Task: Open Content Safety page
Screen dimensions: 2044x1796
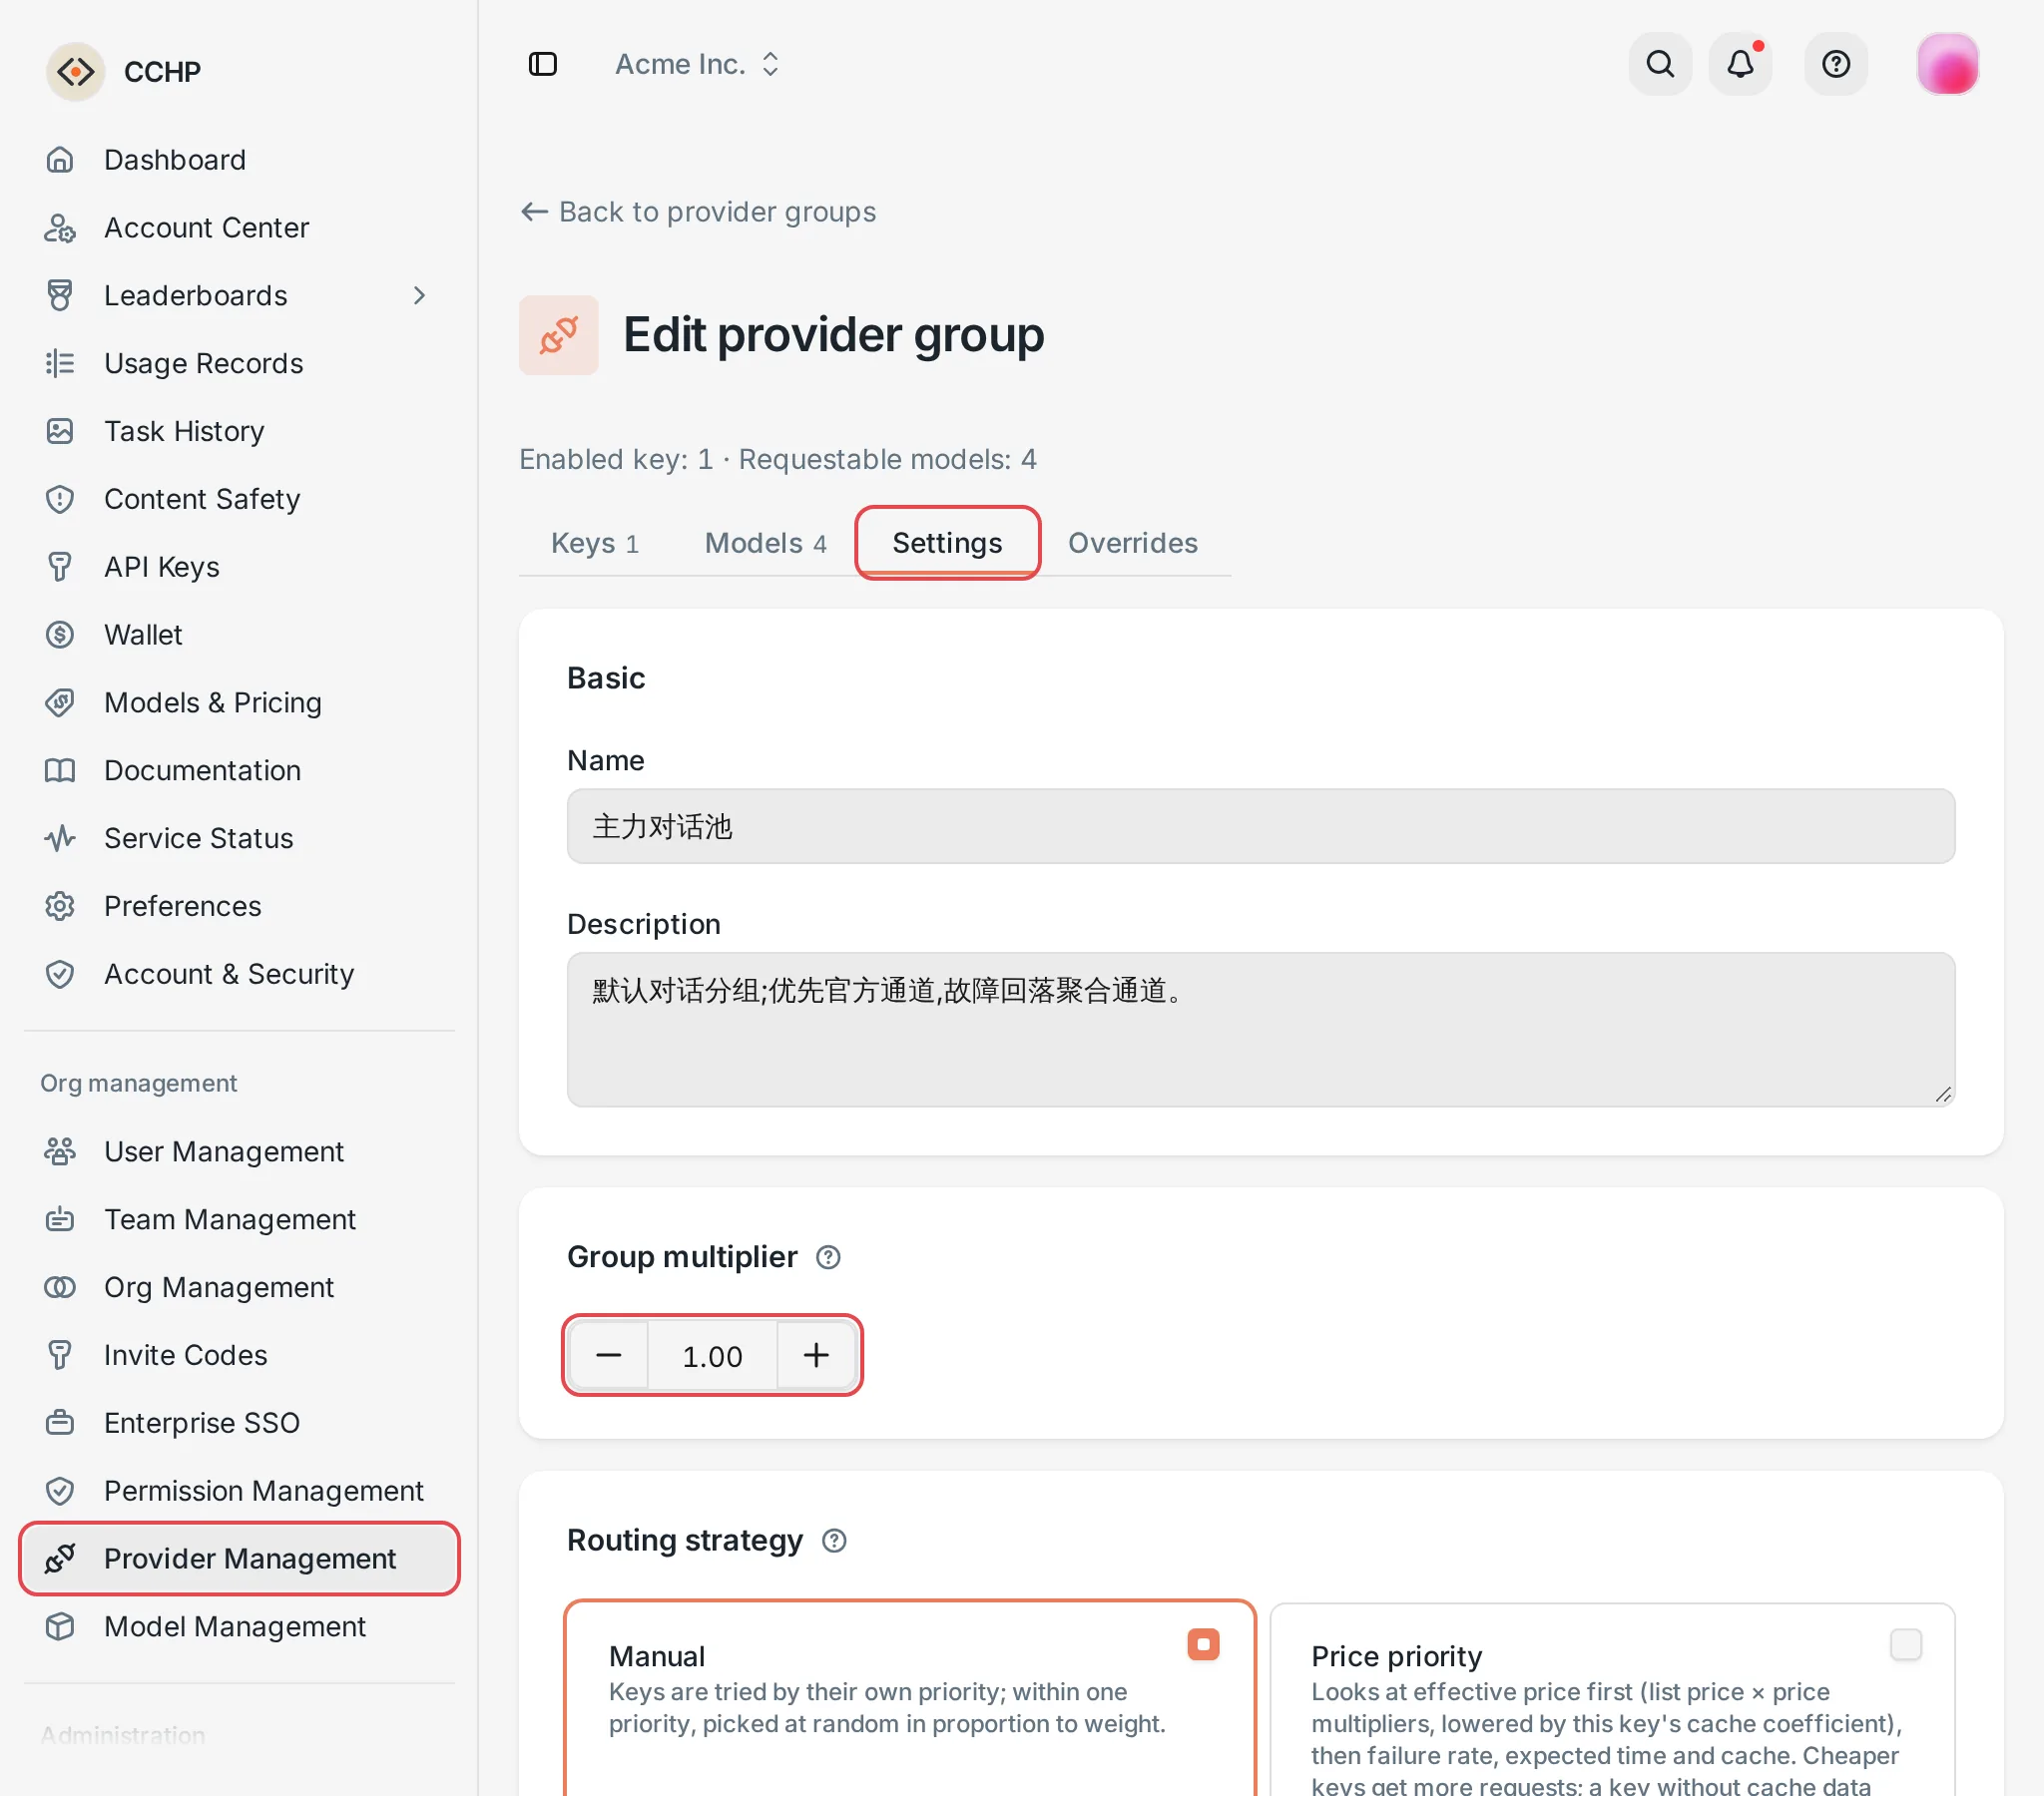Action: 239,499
